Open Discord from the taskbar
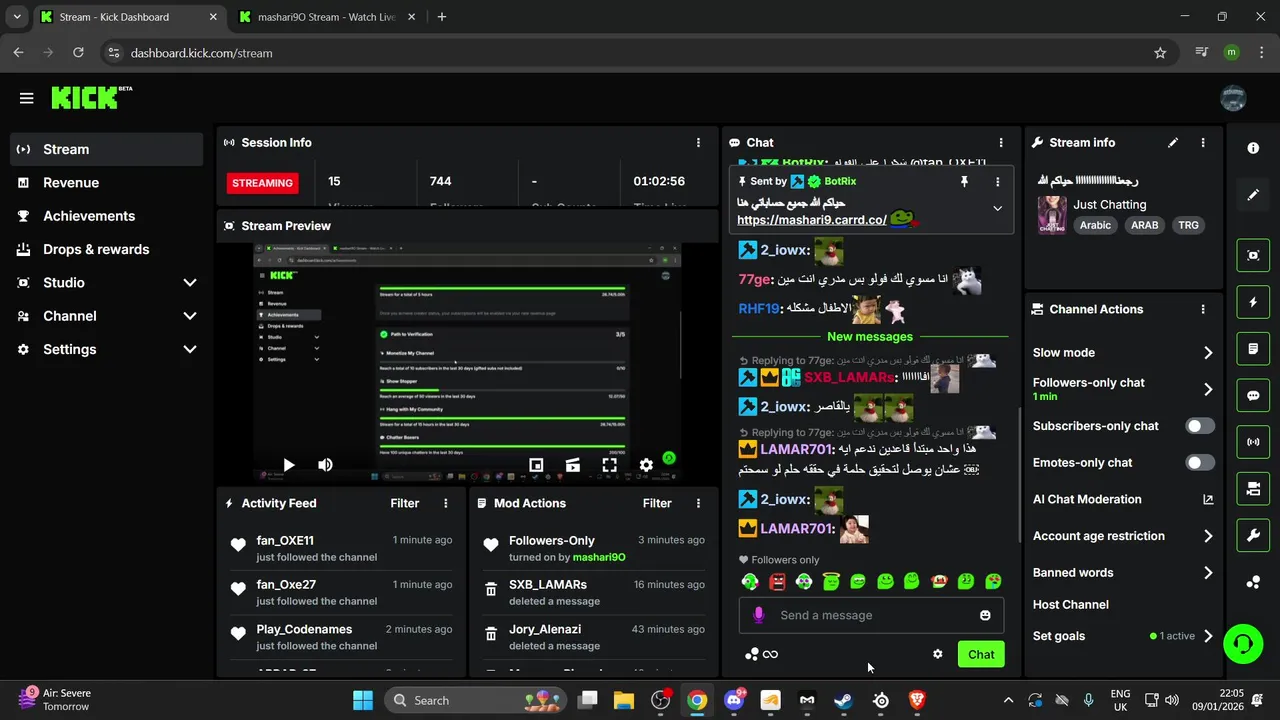Viewport: 1280px width, 720px height. tap(734, 700)
